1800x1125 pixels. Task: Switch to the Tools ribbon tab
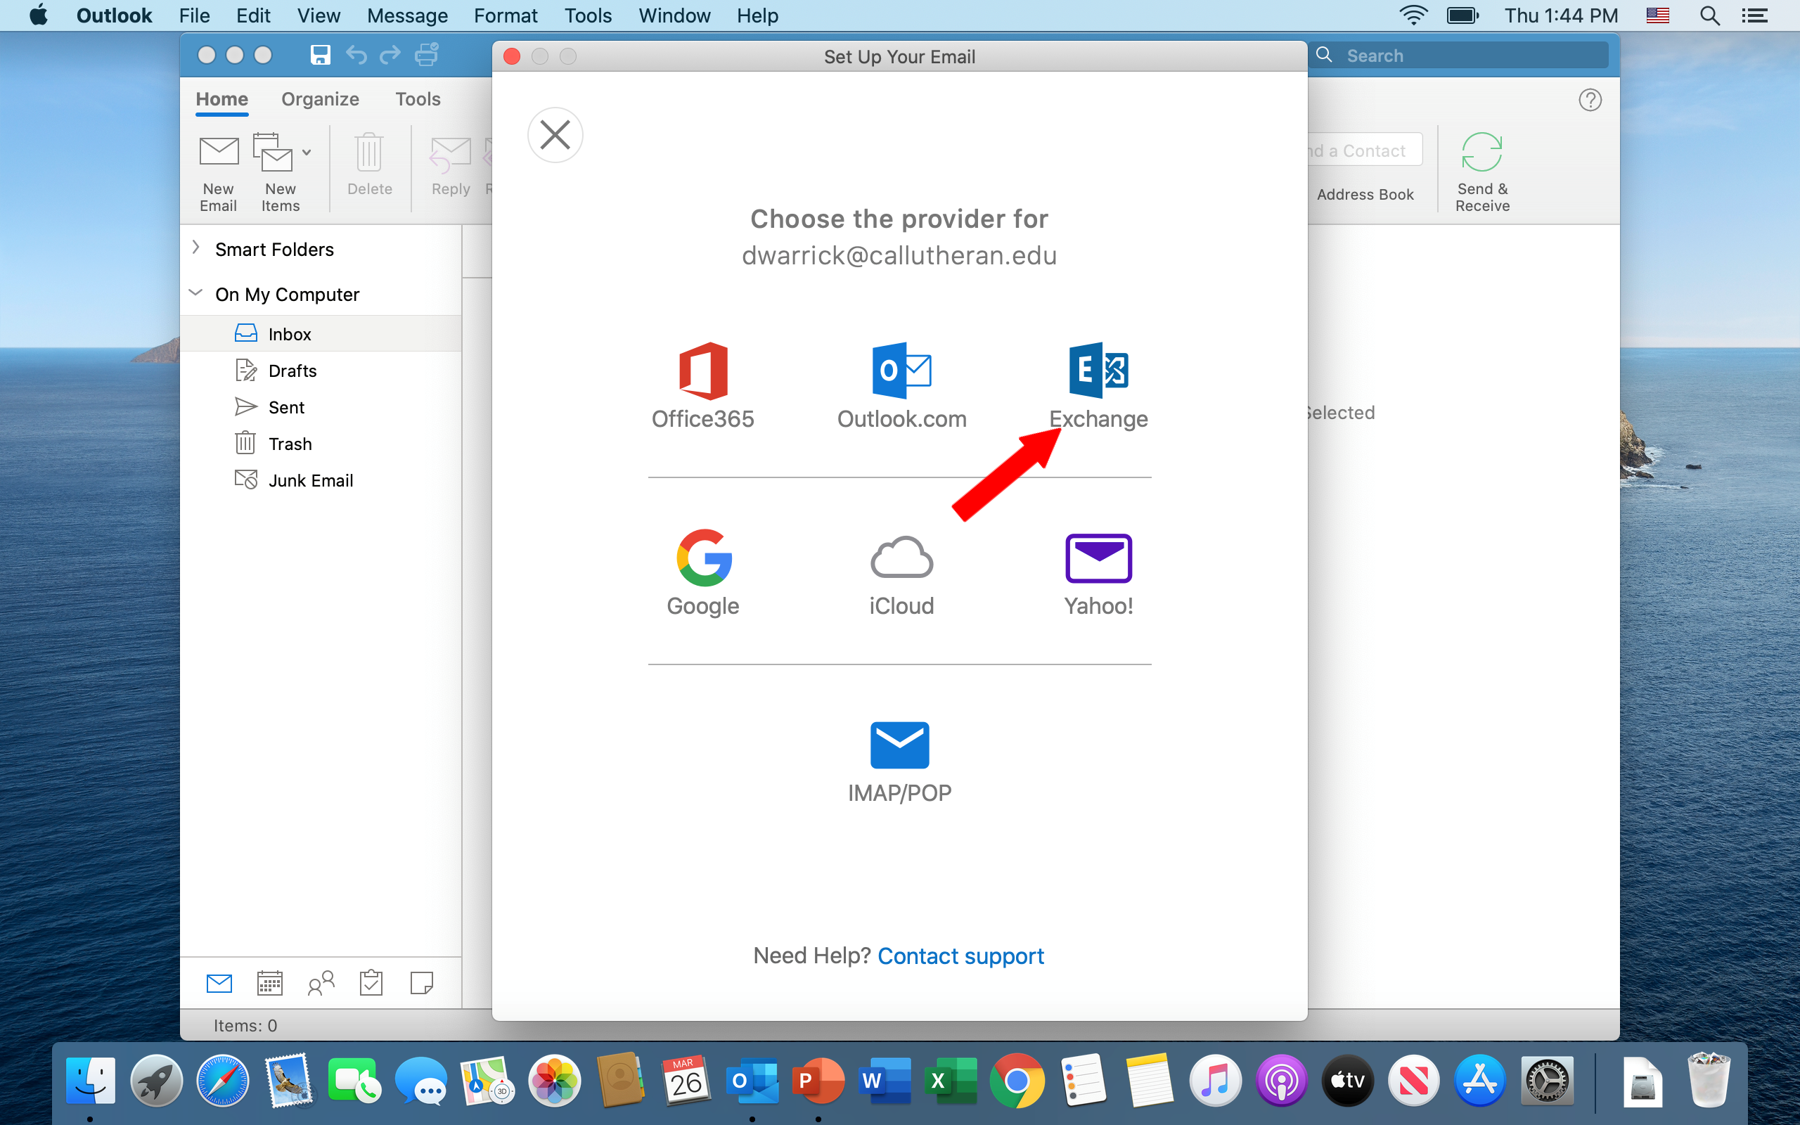point(418,99)
